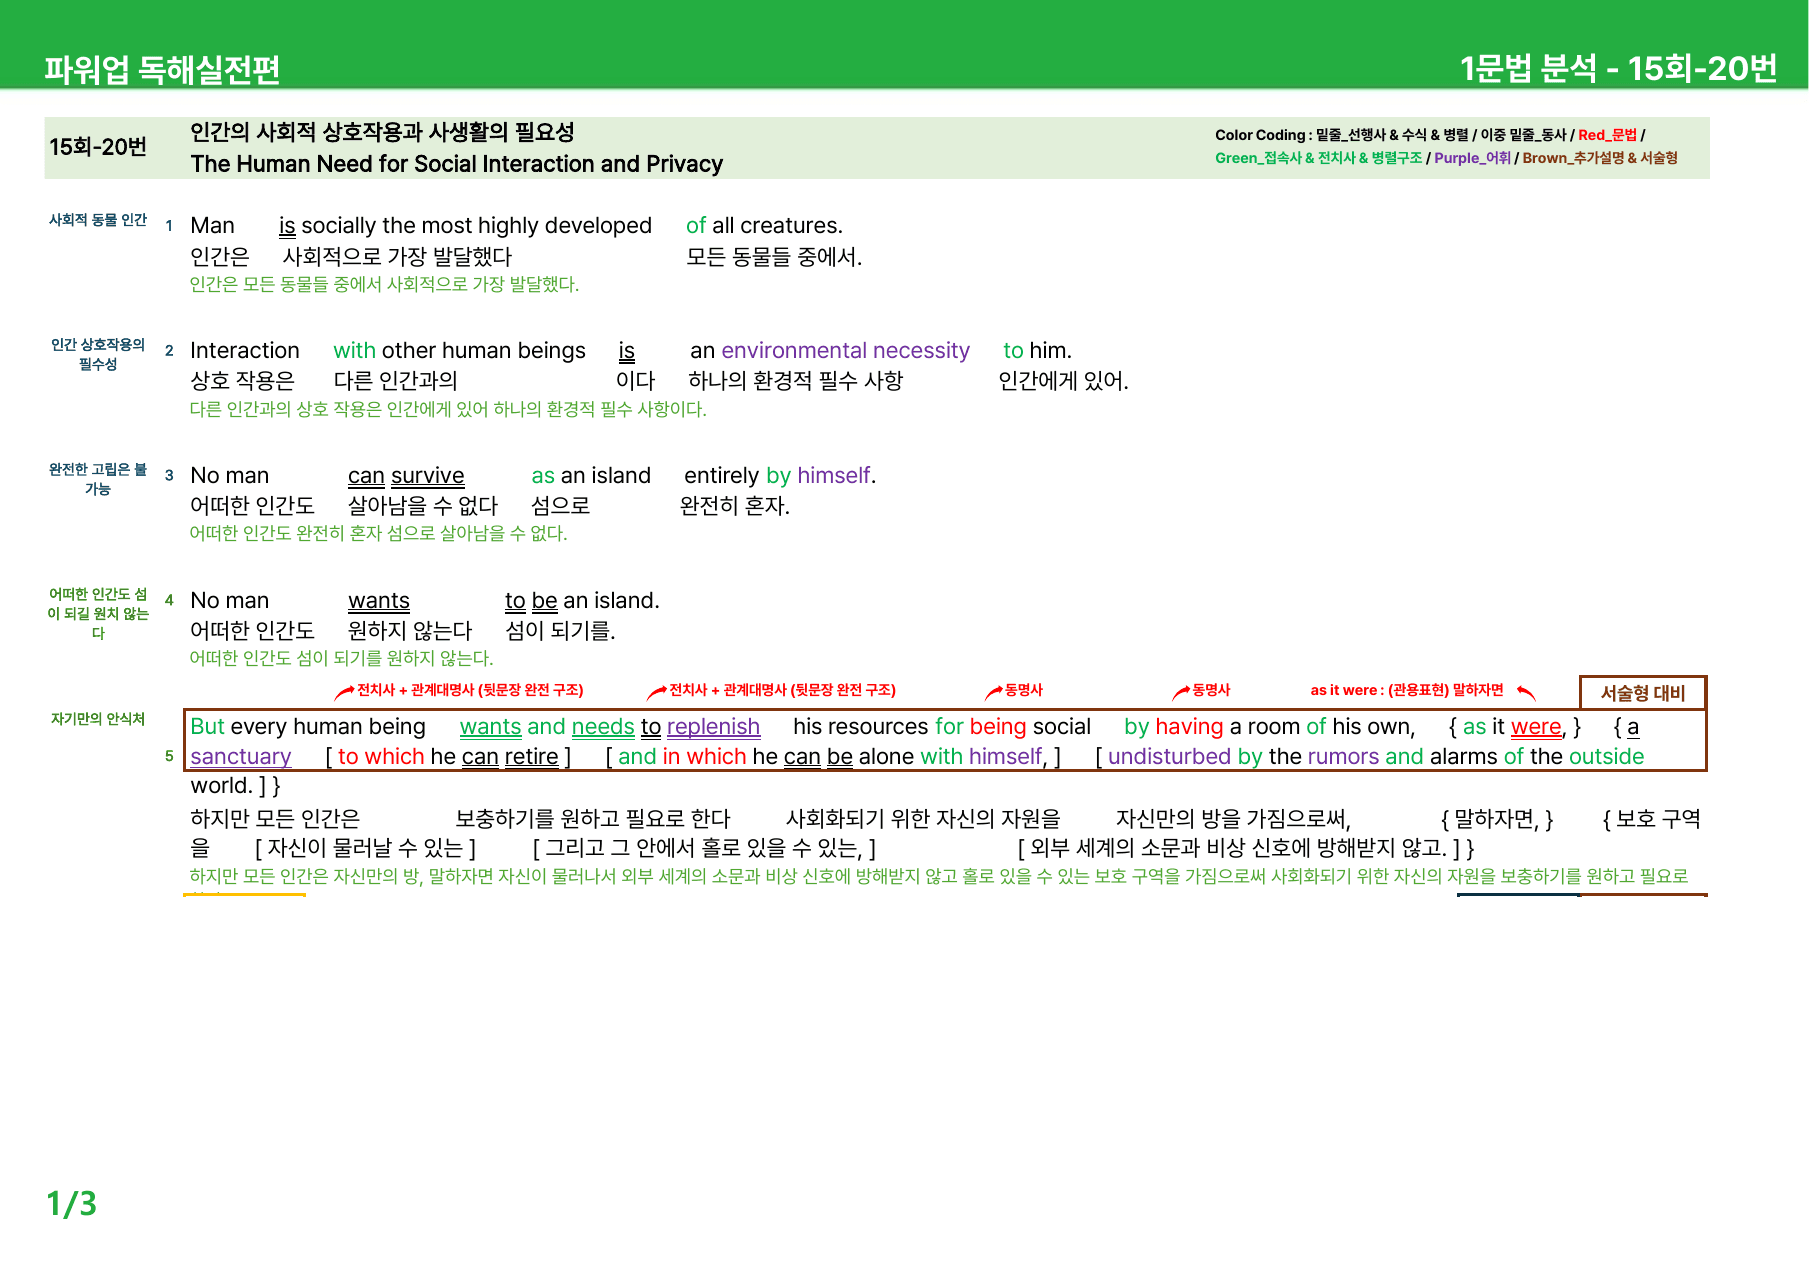Image resolution: width=1809 pixels, height=1279 pixels.
Task: Click the Korean phrase '인간에게 있어.'
Action: [1063, 381]
